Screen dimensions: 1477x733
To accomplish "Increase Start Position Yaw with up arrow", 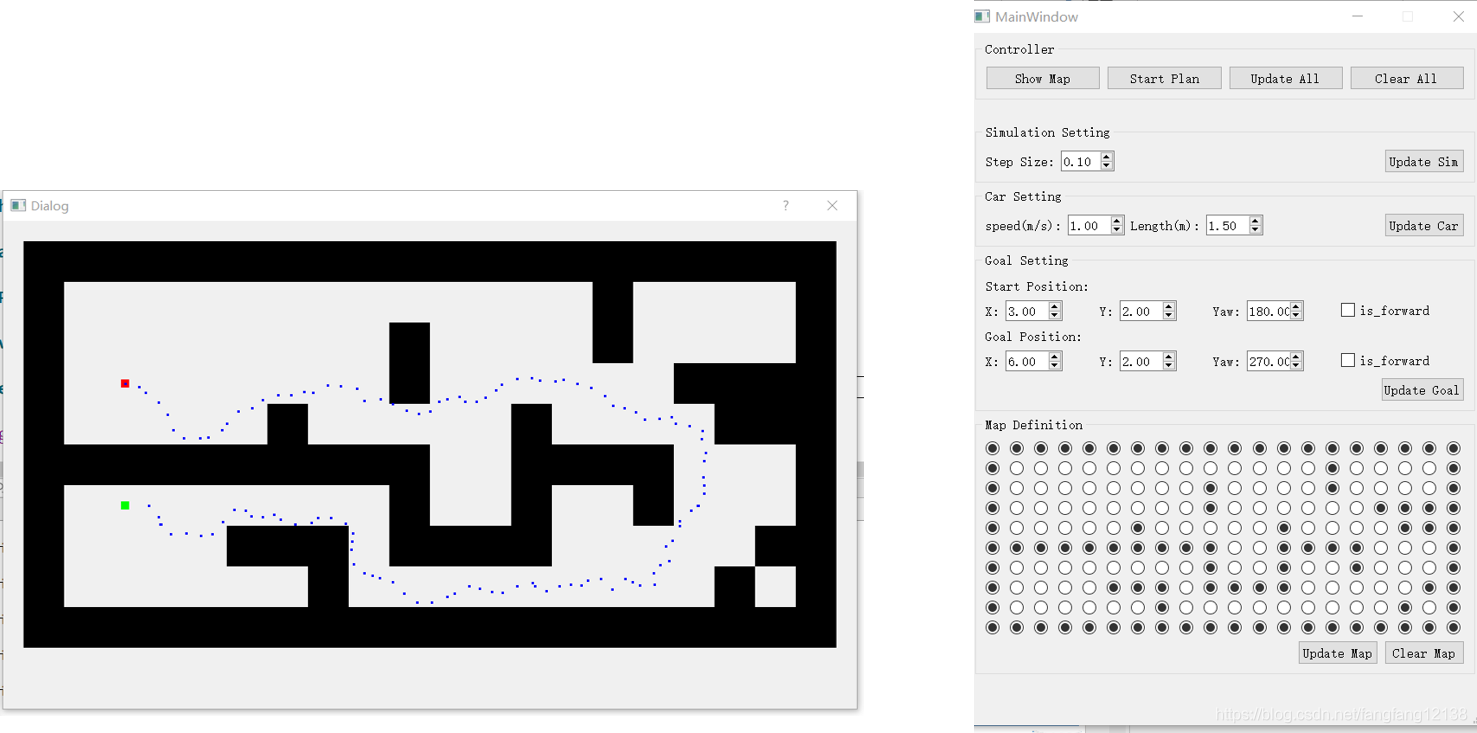I will click(1296, 306).
